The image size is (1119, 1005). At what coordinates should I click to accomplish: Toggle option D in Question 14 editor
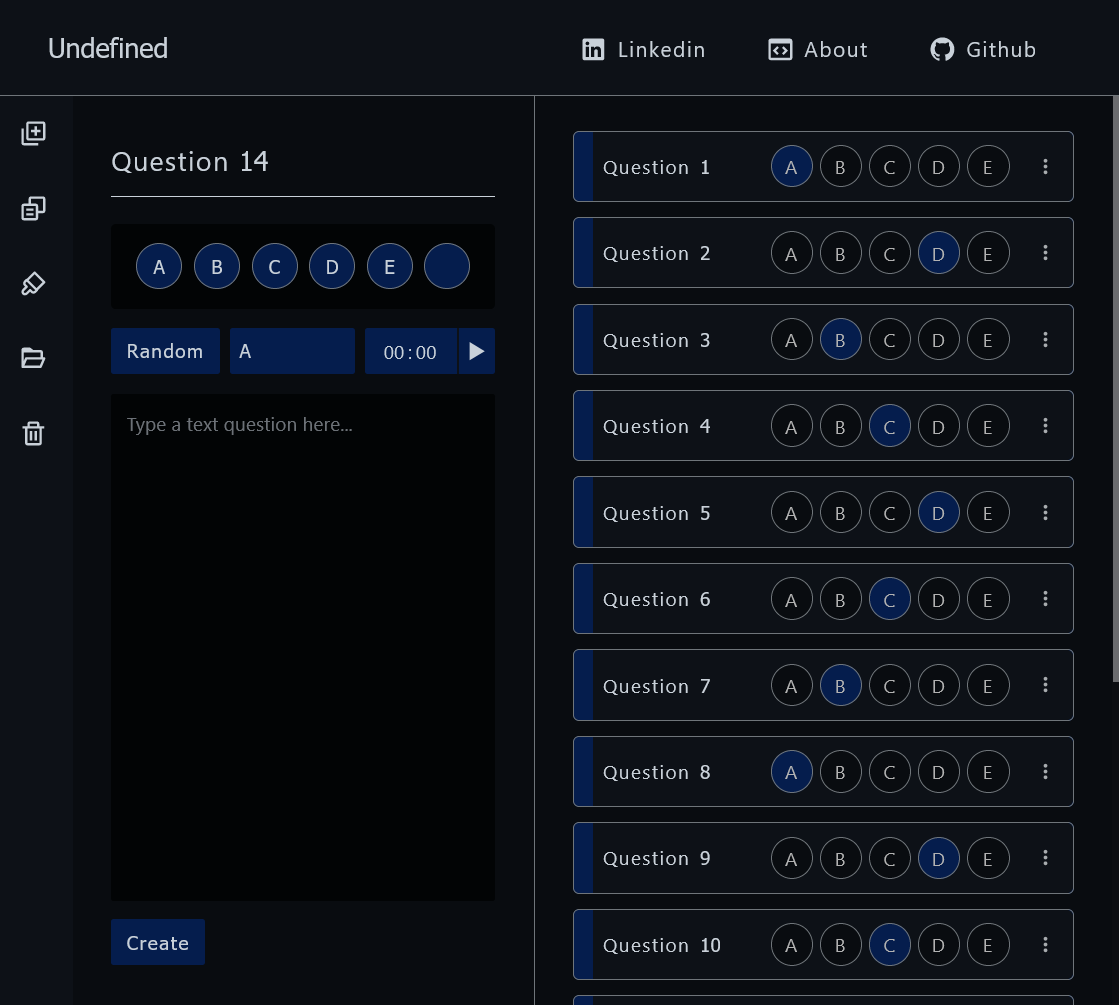(332, 266)
